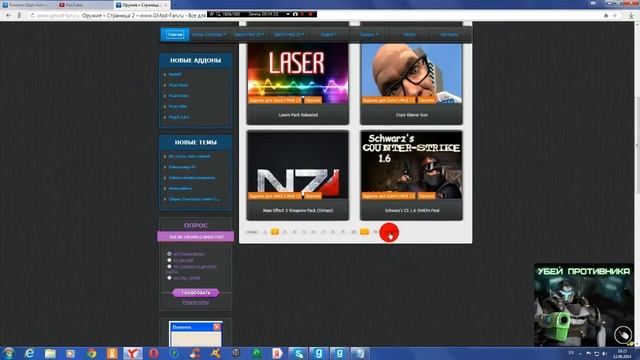Open last link in Новые аддоны list
This screenshot has height=360, width=640.
[179, 117]
